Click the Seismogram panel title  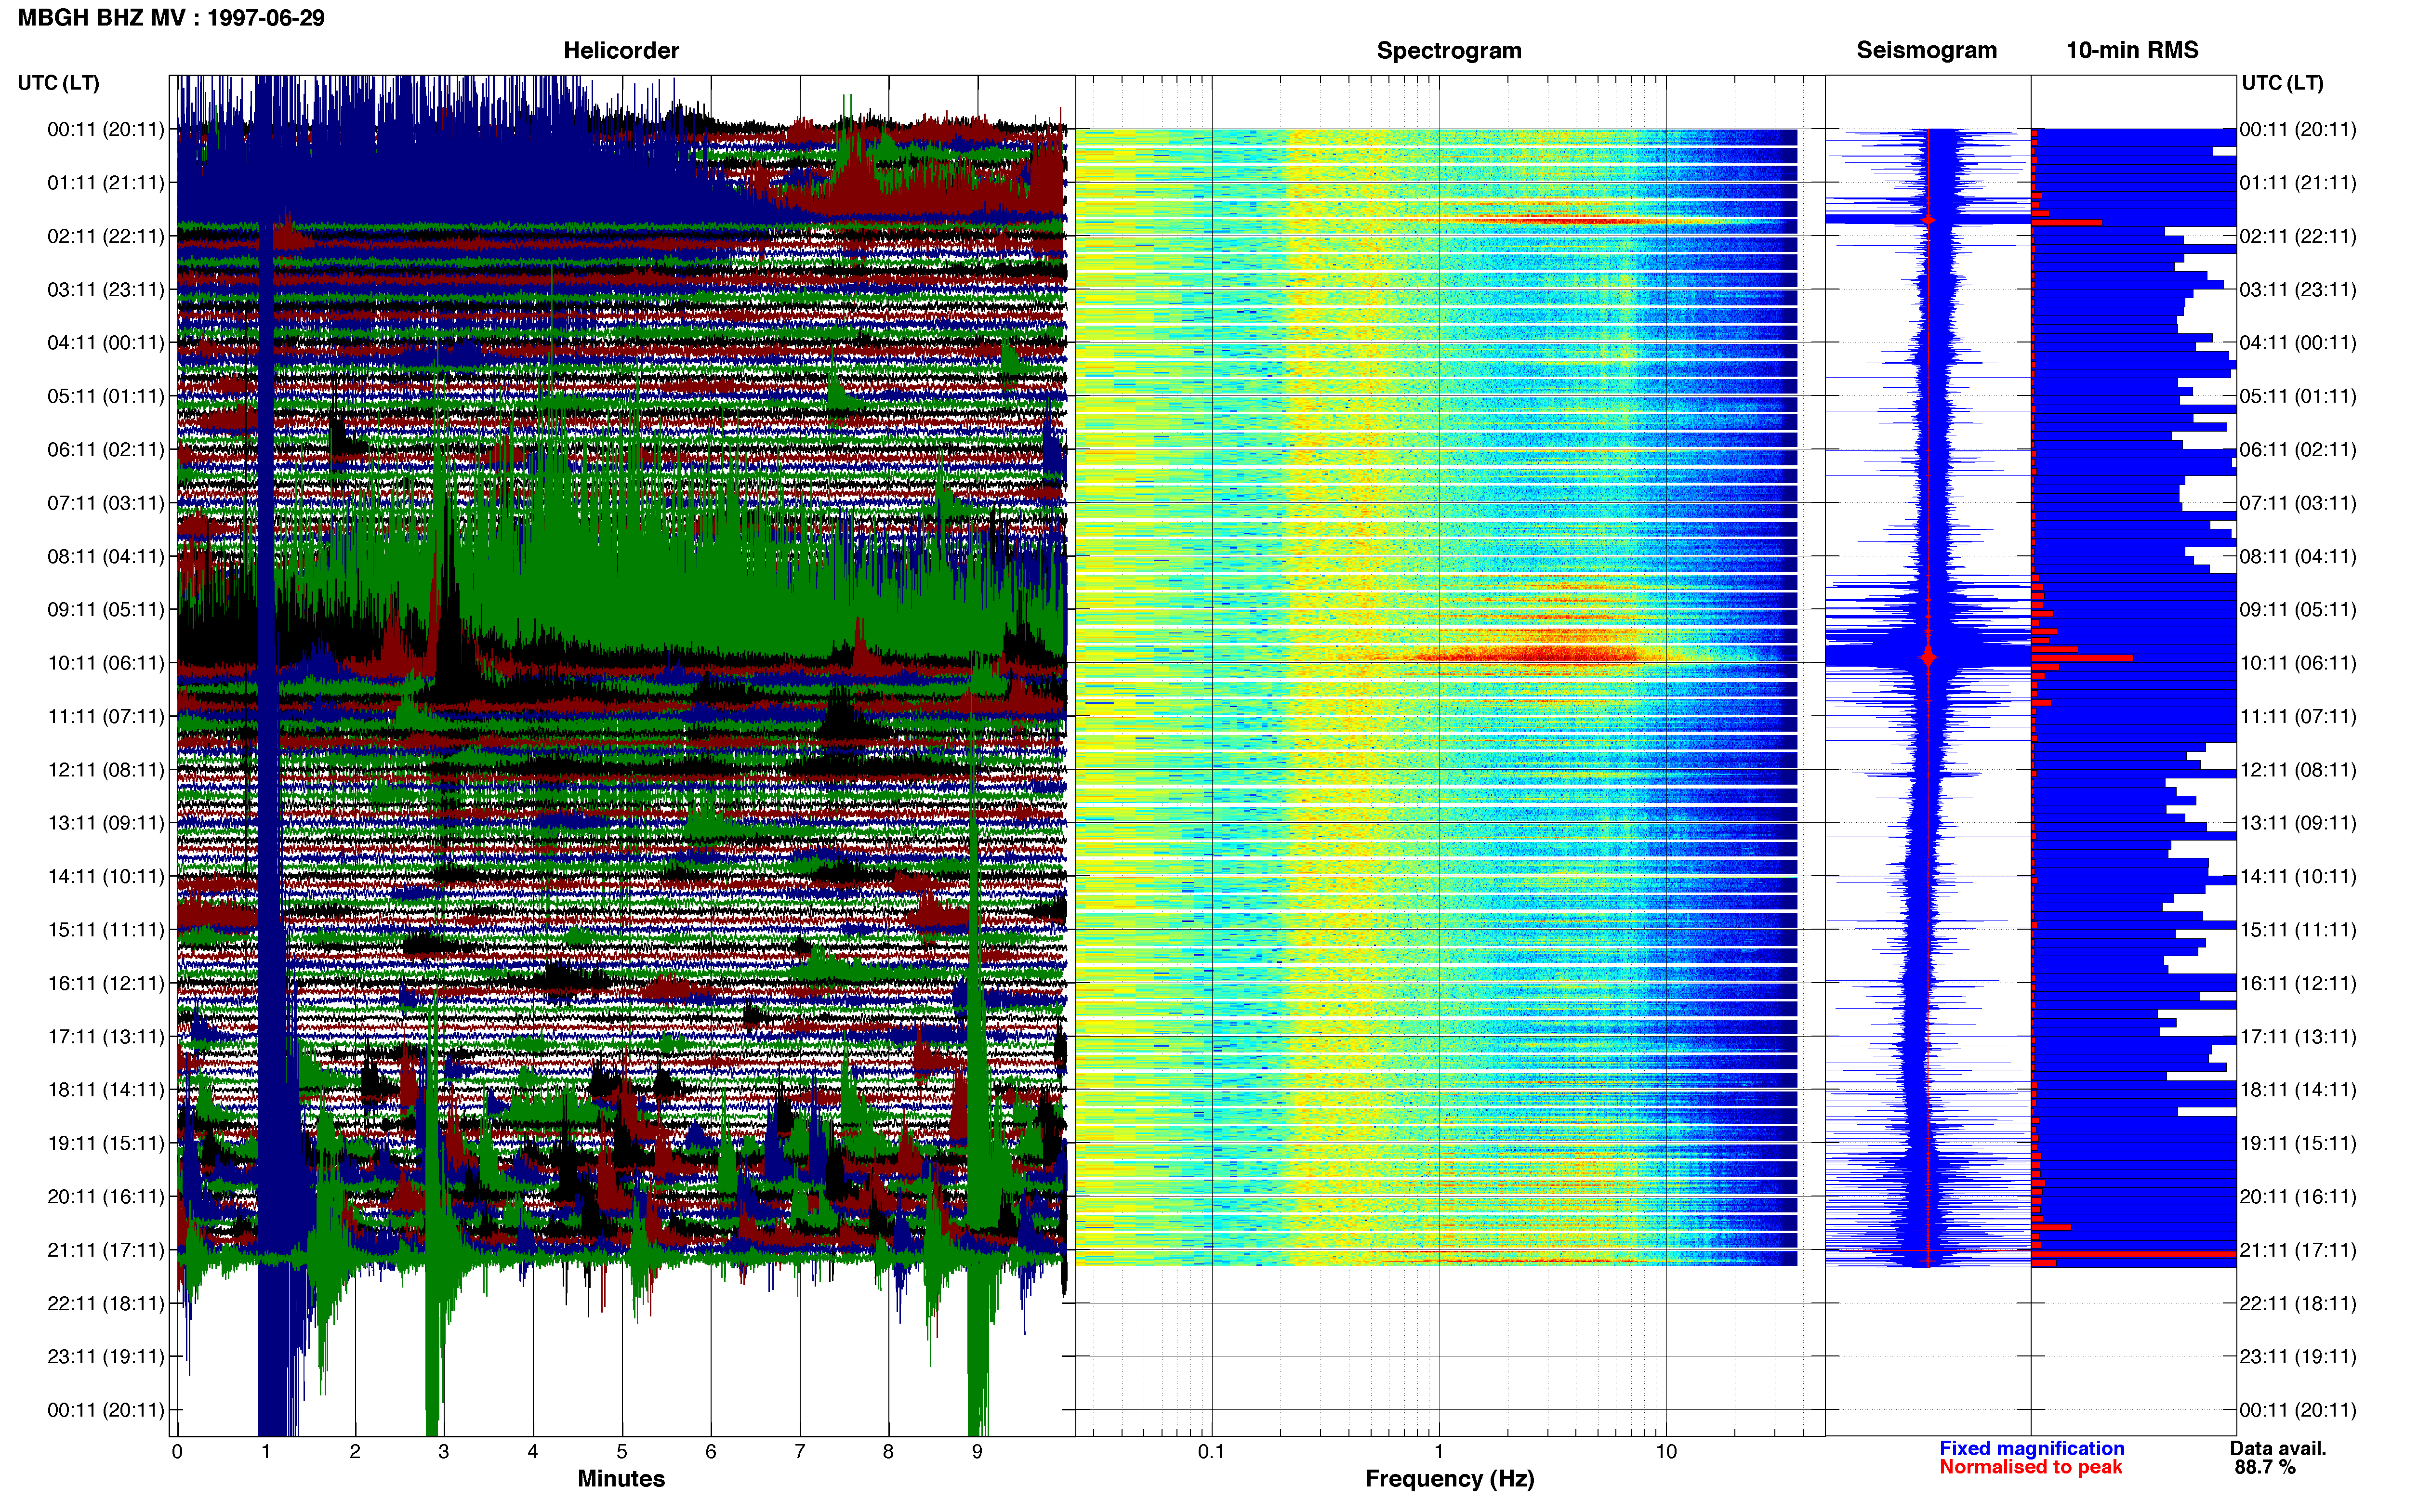coord(1926,50)
